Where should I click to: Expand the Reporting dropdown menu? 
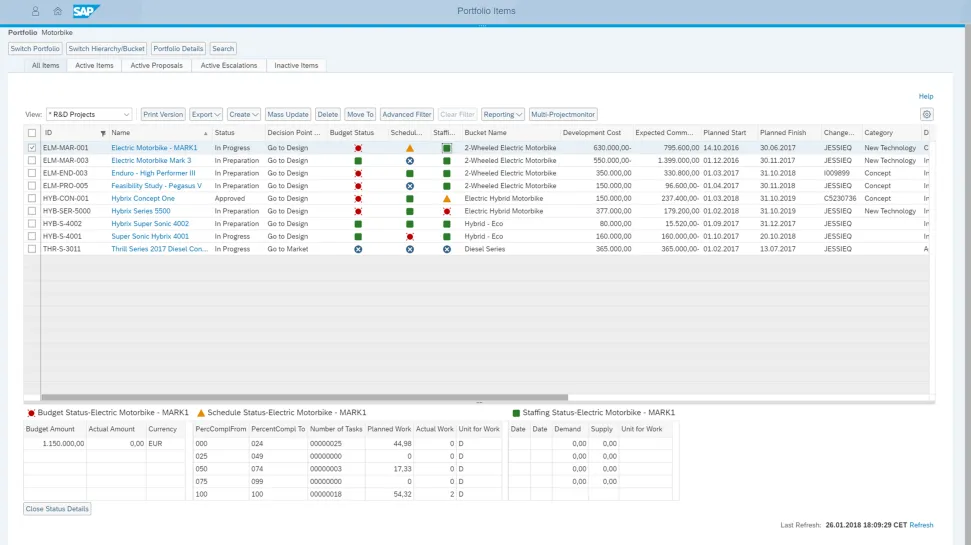(x=502, y=115)
